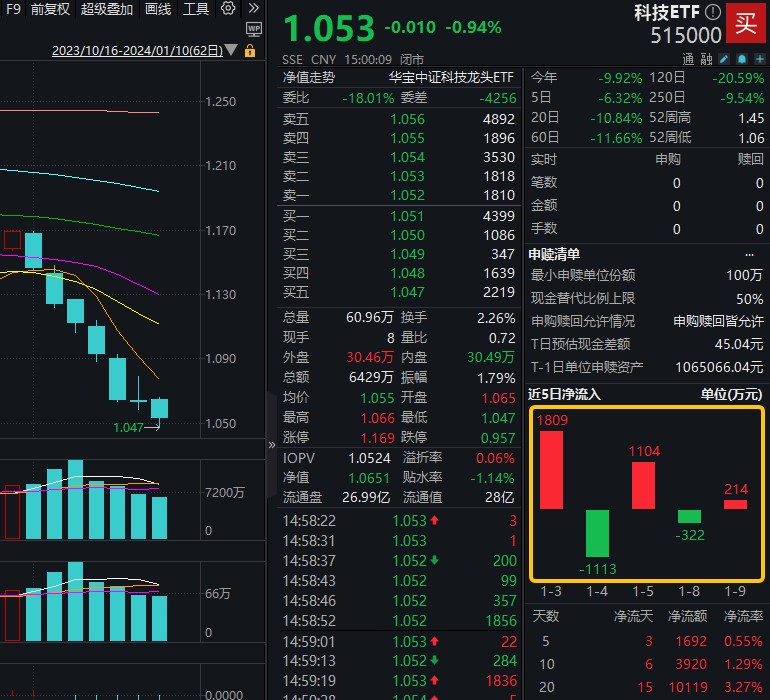Click fund code 515000
The width and height of the screenshot is (770, 700).
tap(686, 35)
